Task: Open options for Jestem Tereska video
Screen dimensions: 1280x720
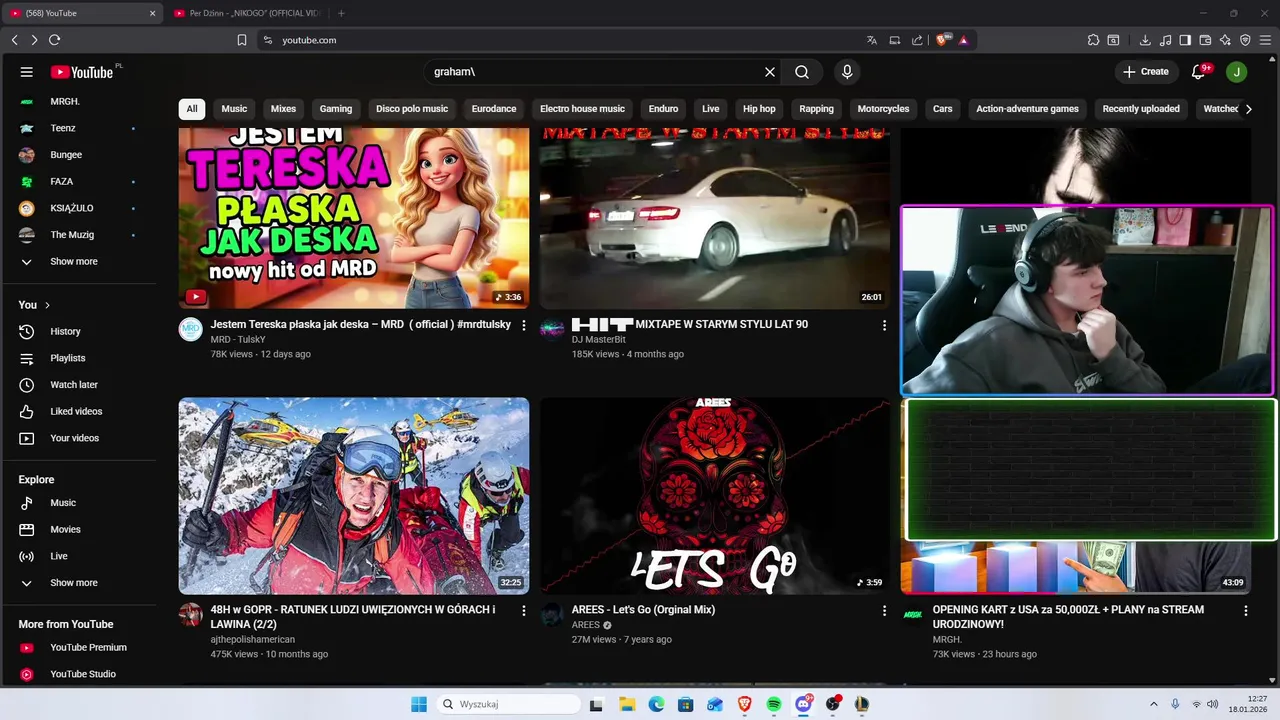Action: tap(523, 325)
